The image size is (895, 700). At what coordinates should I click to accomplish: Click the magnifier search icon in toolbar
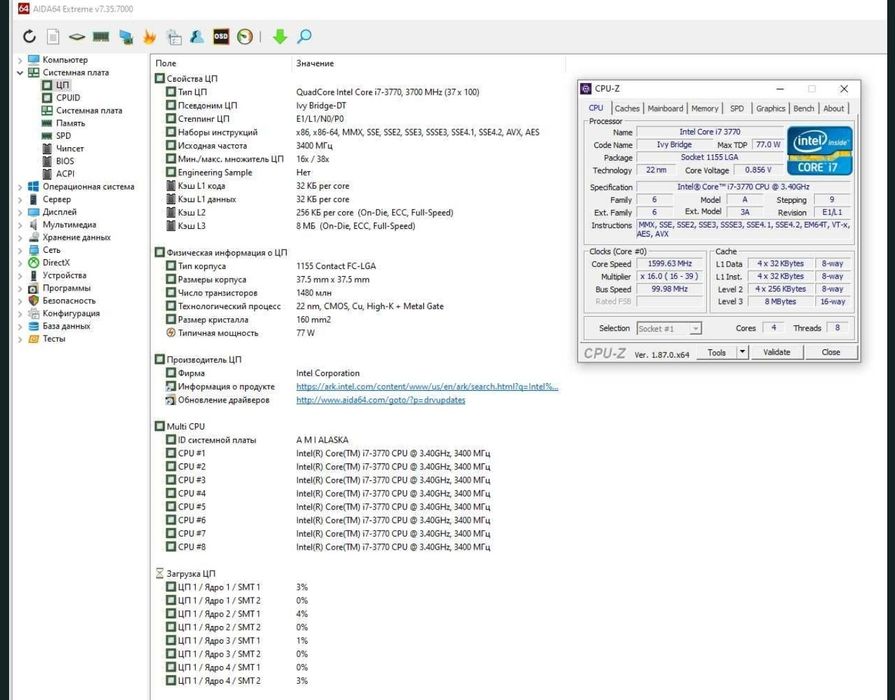pos(304,37)
